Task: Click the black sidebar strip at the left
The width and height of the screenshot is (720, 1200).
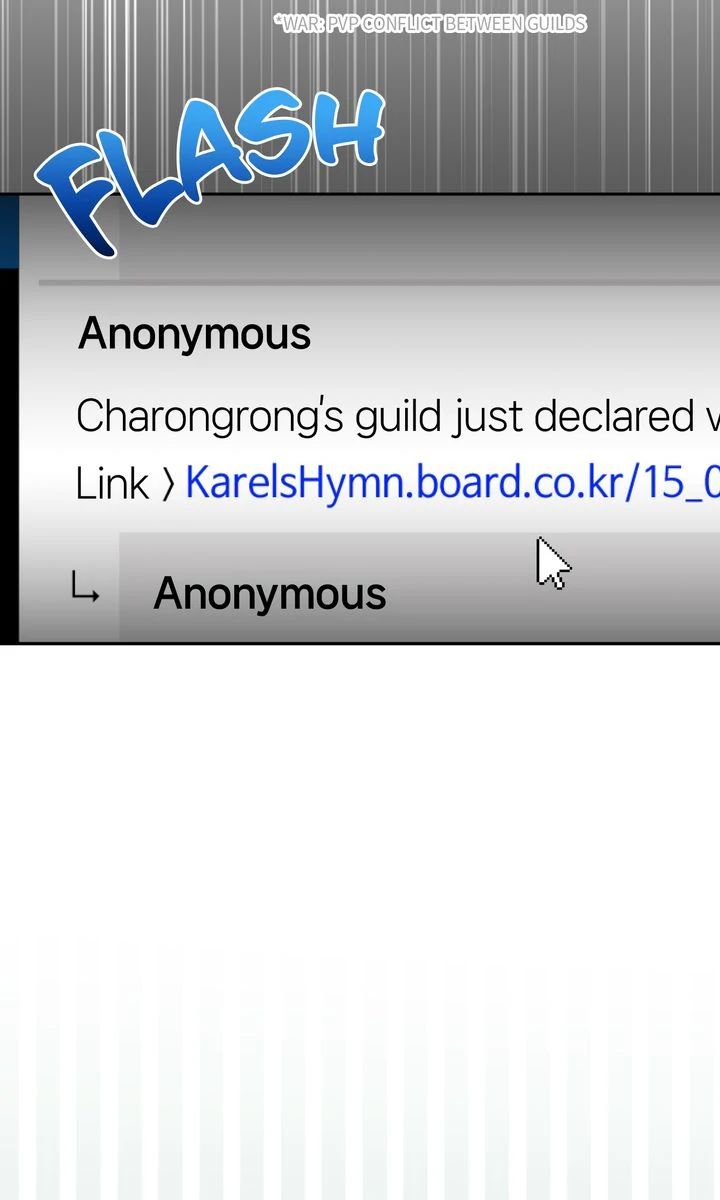Action: point(9,455)
